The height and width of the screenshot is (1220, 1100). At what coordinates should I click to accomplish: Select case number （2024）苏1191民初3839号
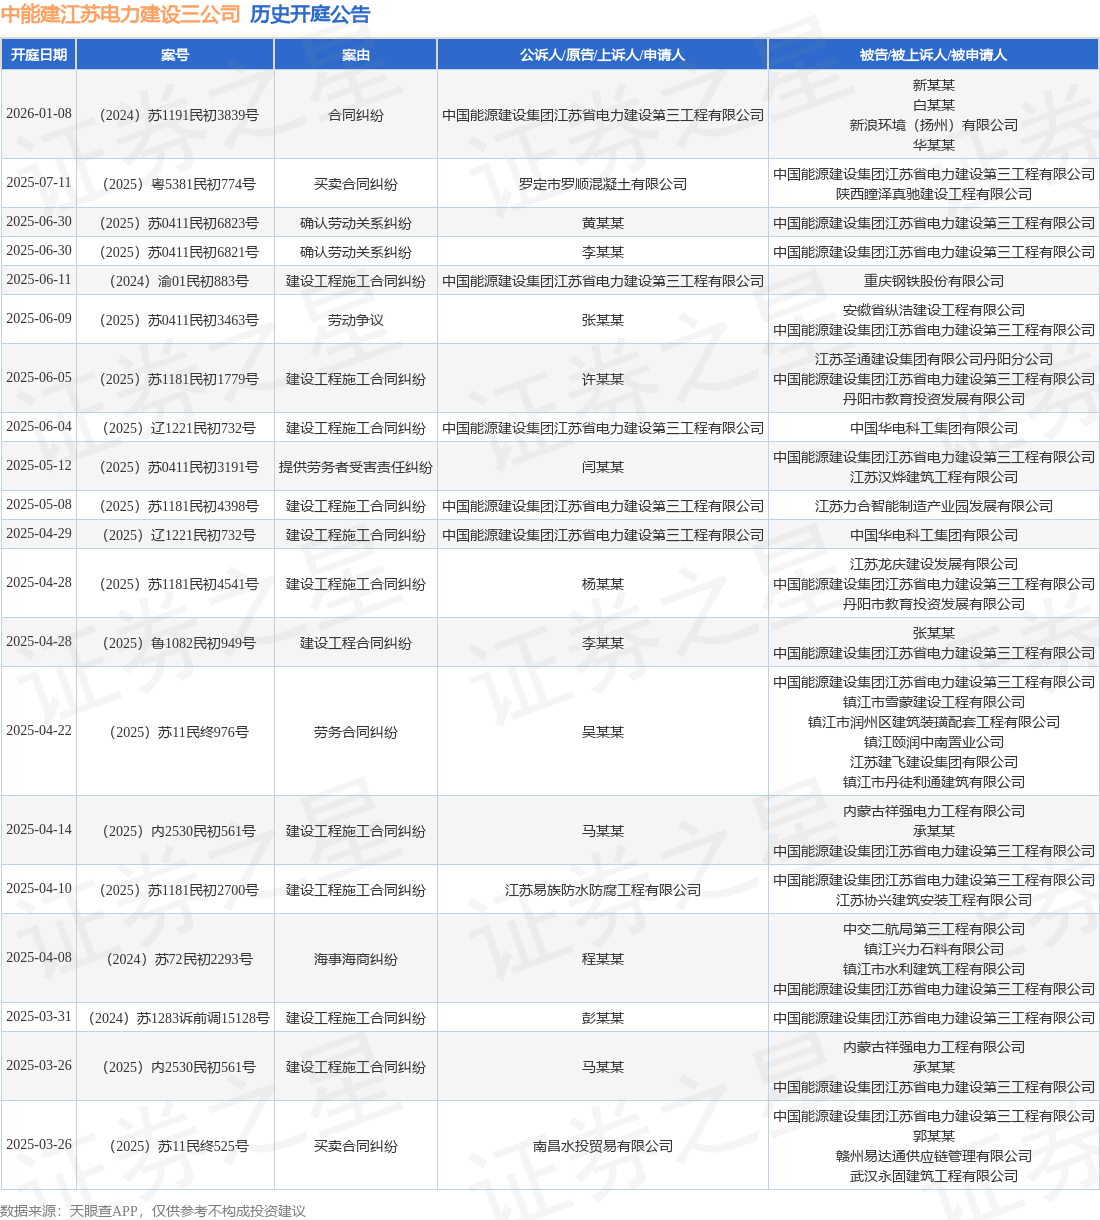[x=175, y=115]
